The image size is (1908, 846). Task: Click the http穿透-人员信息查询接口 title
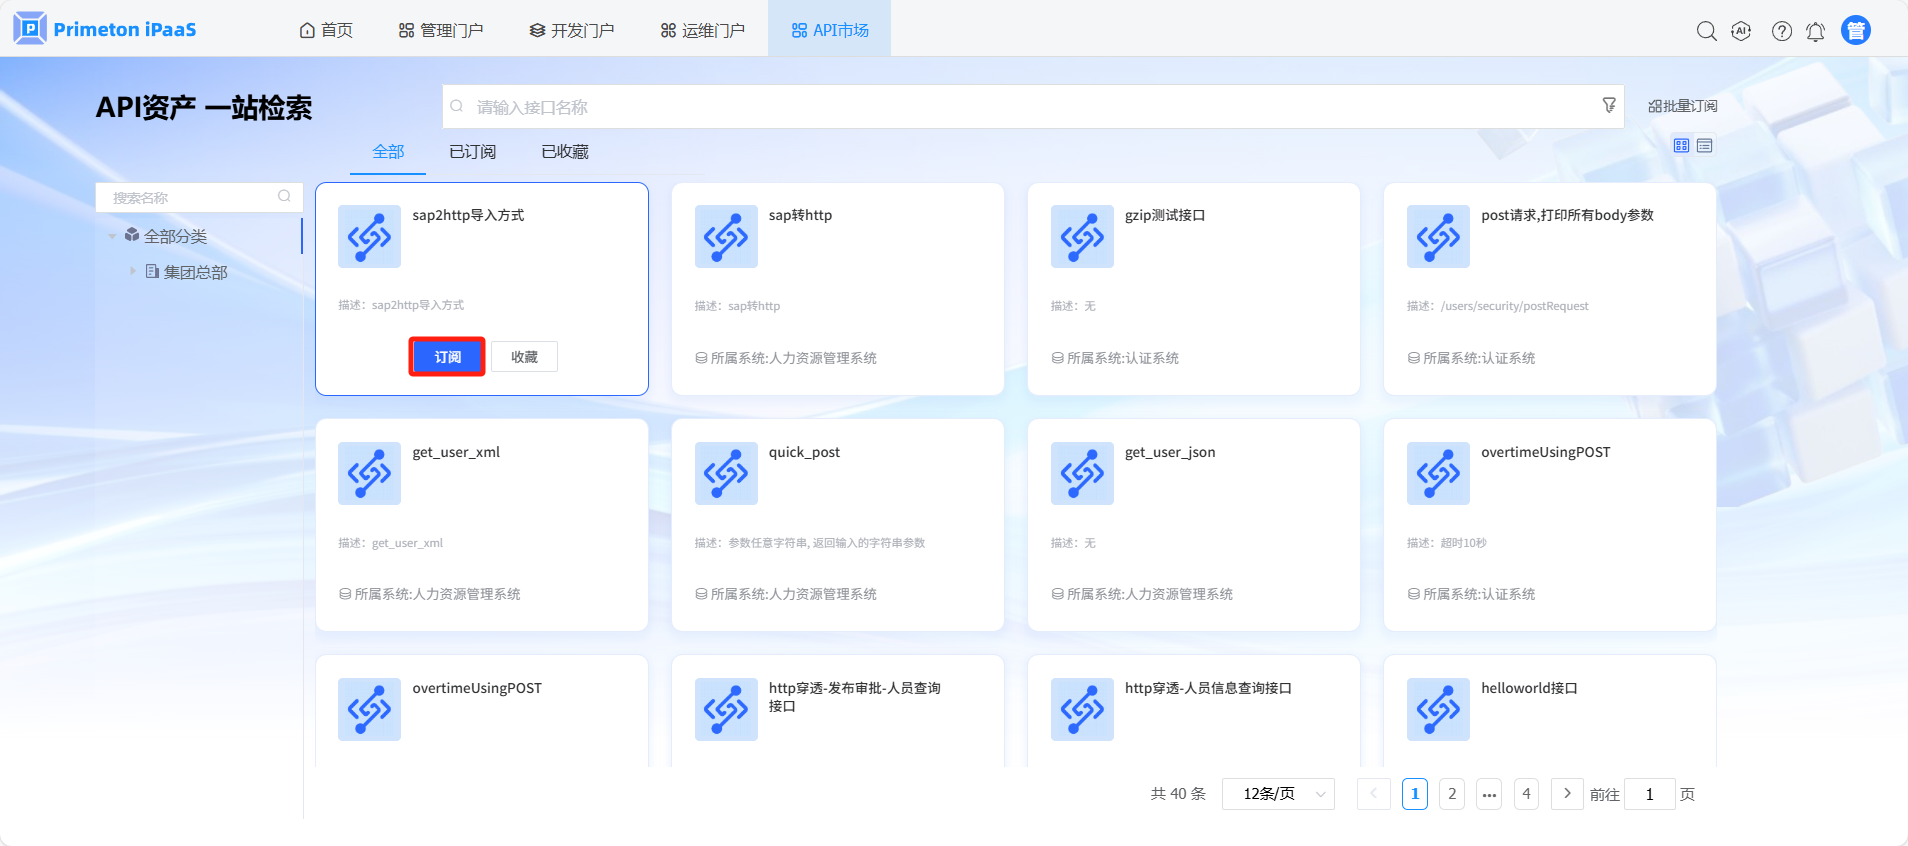coord(1208,688)
